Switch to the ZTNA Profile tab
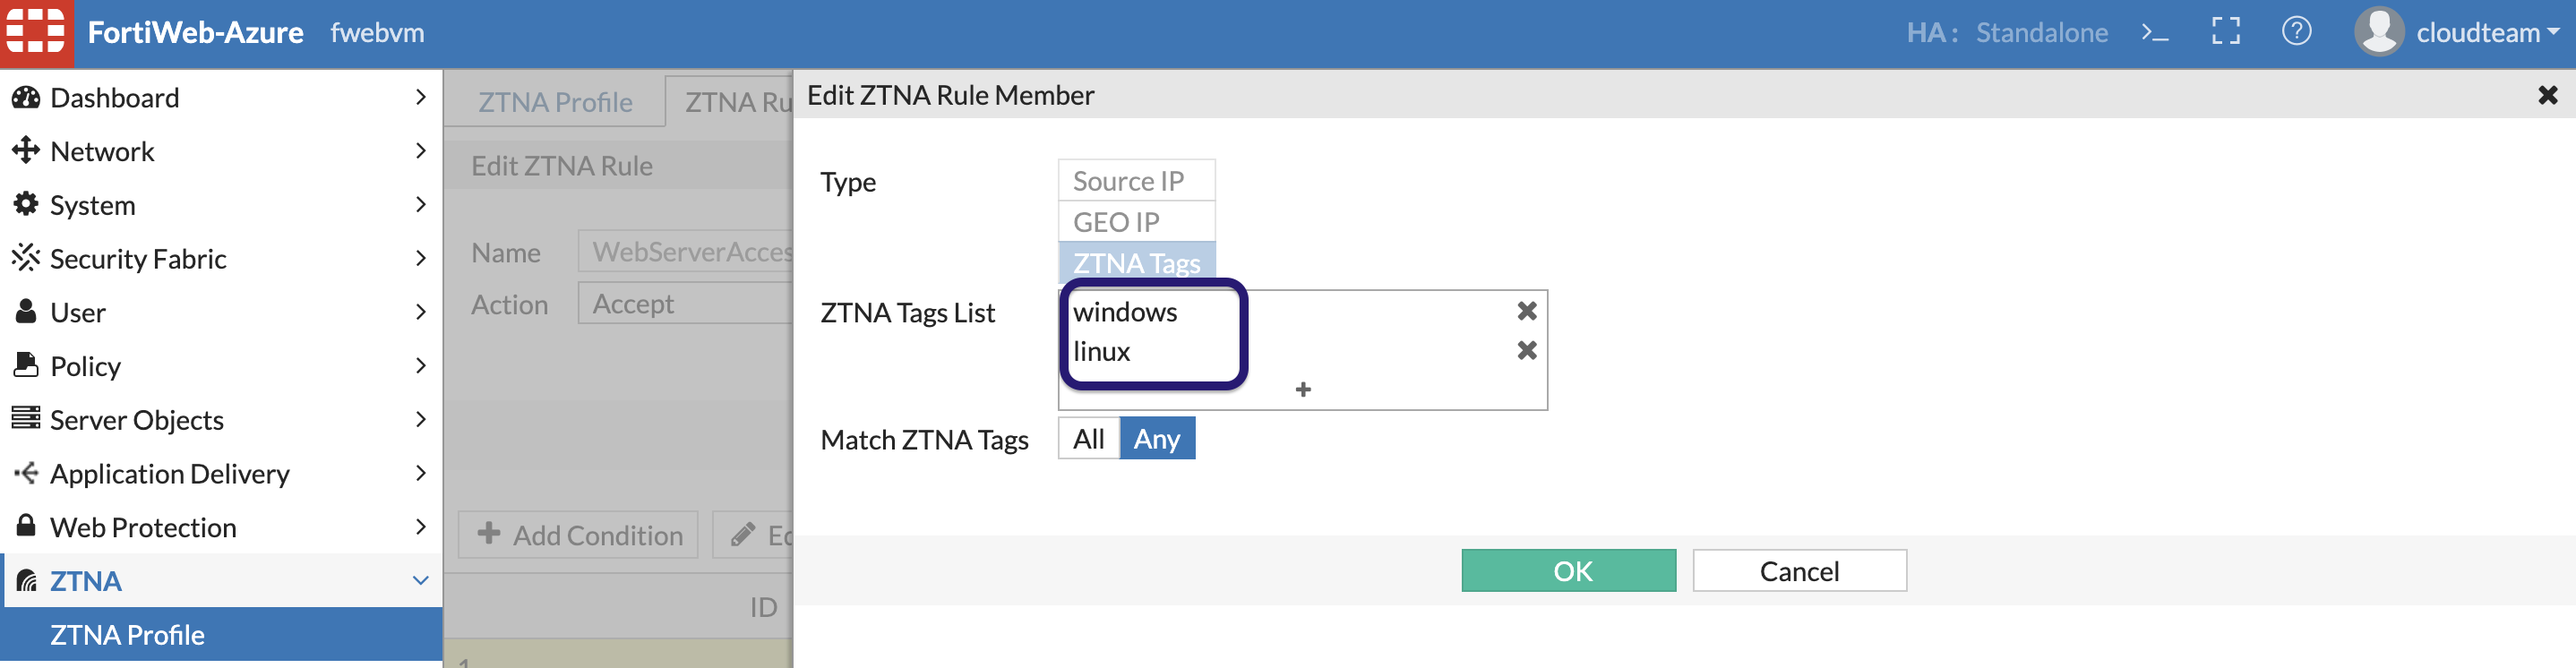The height and width of the screenshot is (668, 2576). click(x=555, y=101)
